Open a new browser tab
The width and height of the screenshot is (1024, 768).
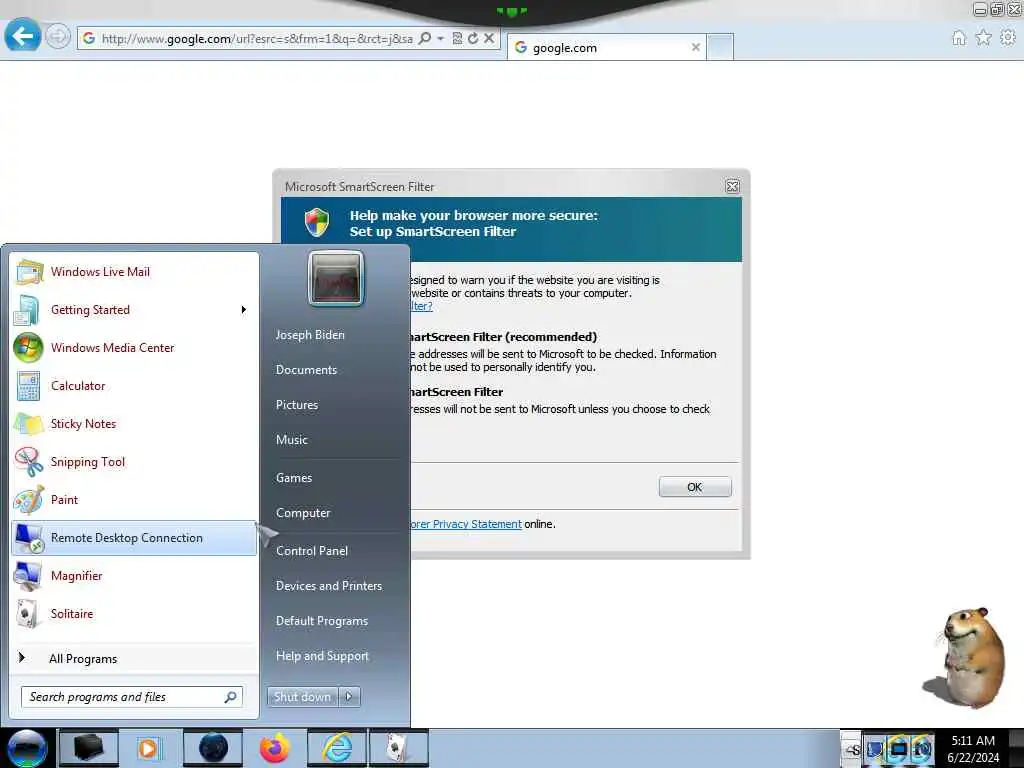[x=720, y=47]
